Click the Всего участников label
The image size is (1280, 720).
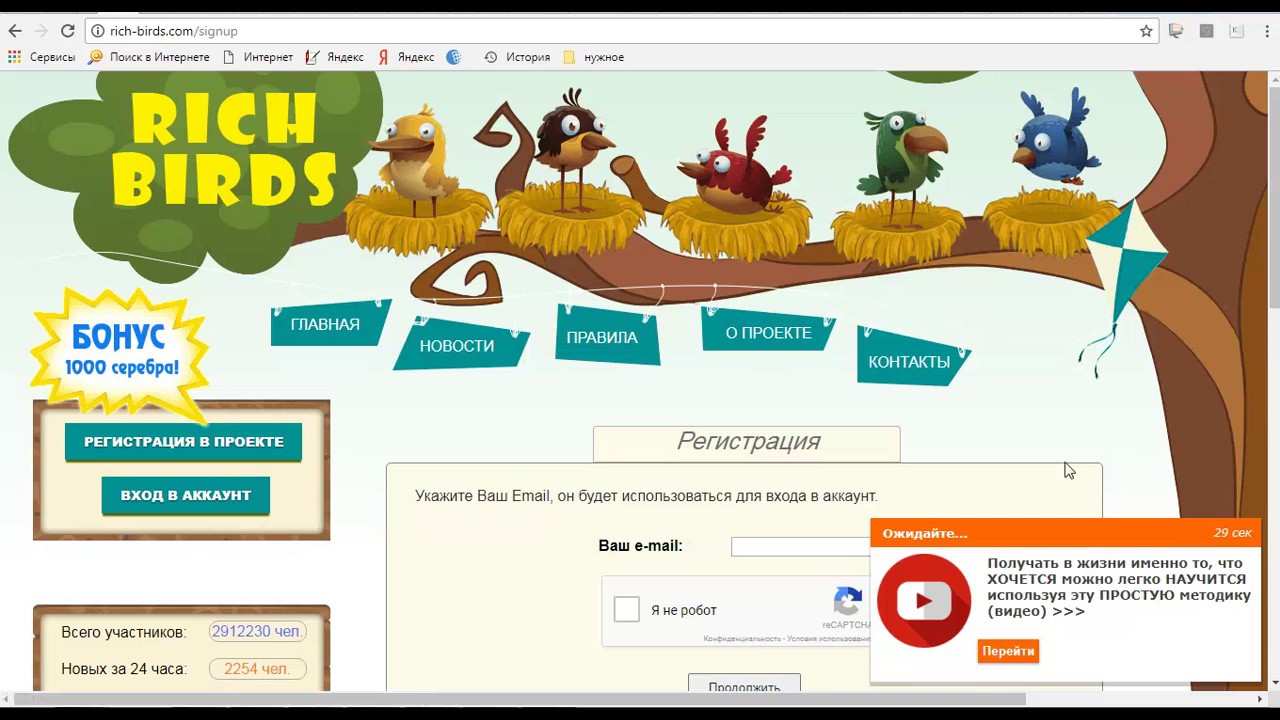tap(123, 632)
